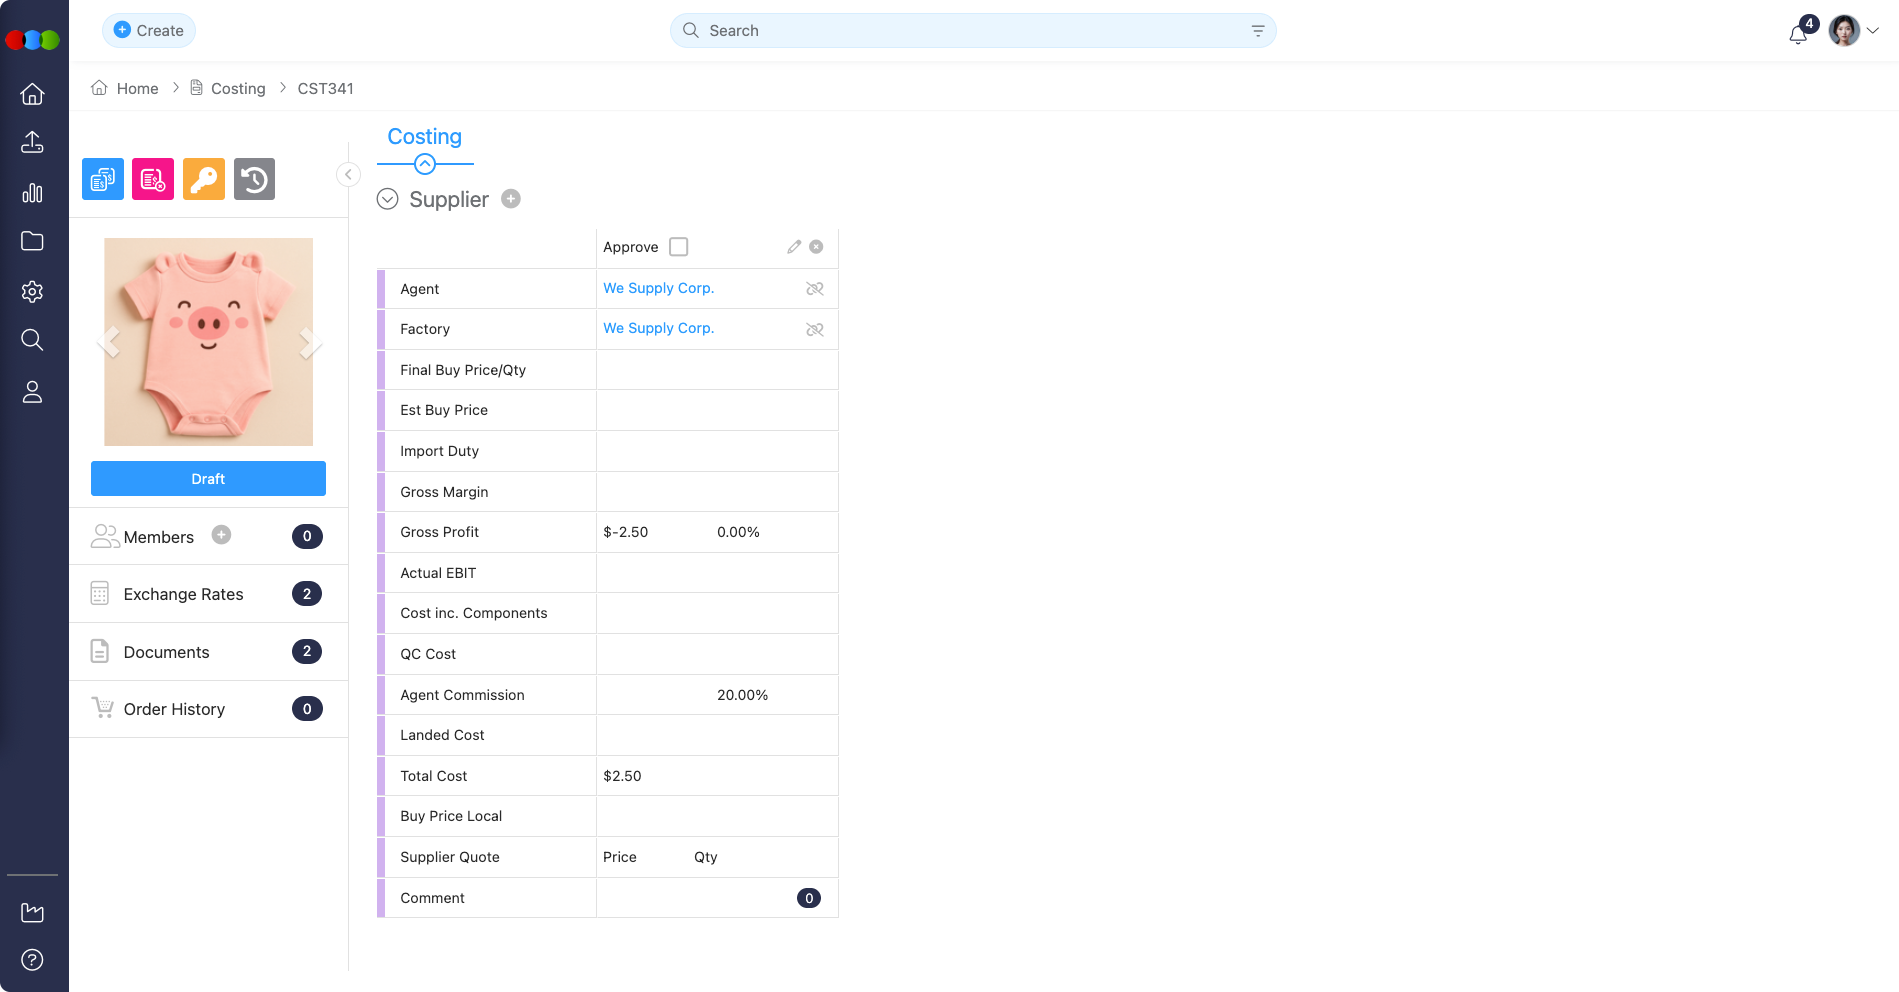Image resolution: width=1899 pixels, height=992 pixels.
Task: Open the gray history clock icon
Action: coord(254,179)
